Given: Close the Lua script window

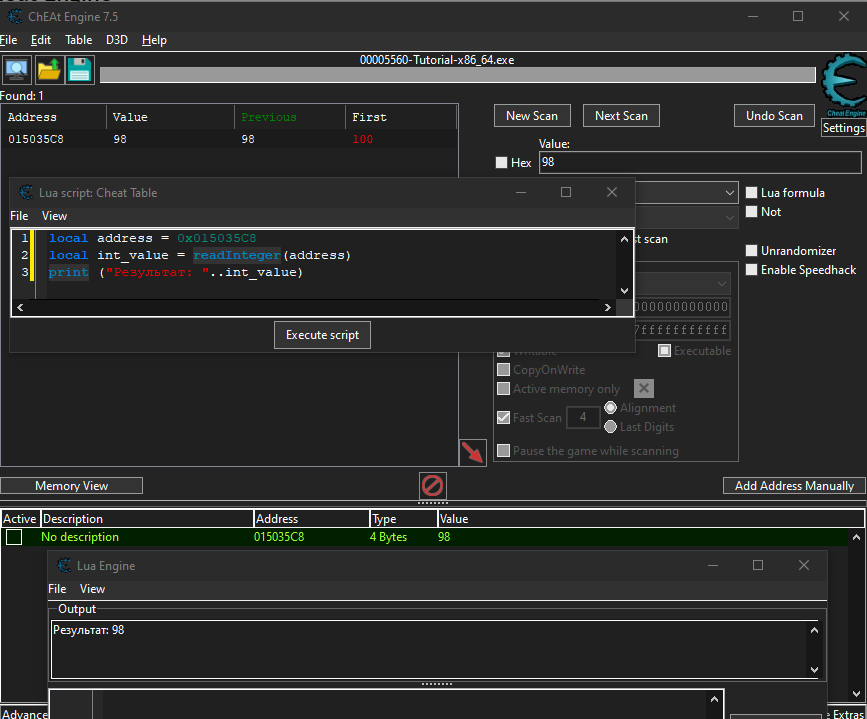Looking at the screenshot, I should [x=612, y=192].
